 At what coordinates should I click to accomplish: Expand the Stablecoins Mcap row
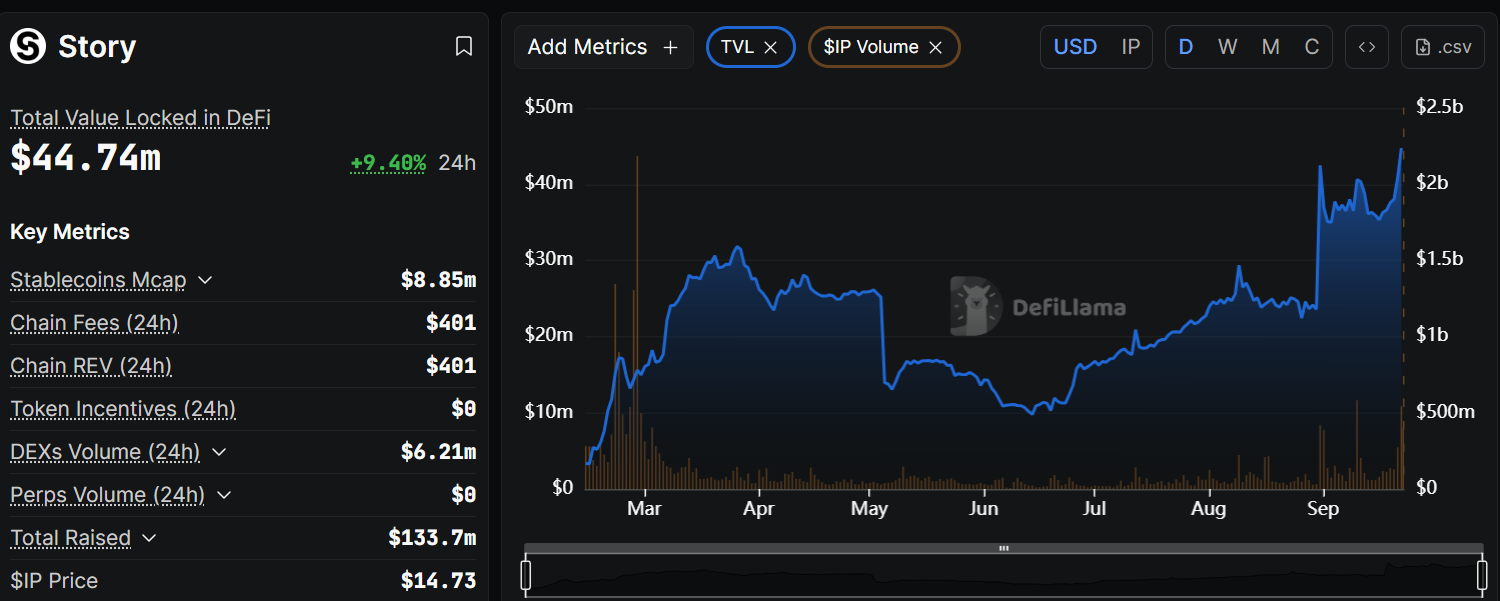click(x=205, y=280)
